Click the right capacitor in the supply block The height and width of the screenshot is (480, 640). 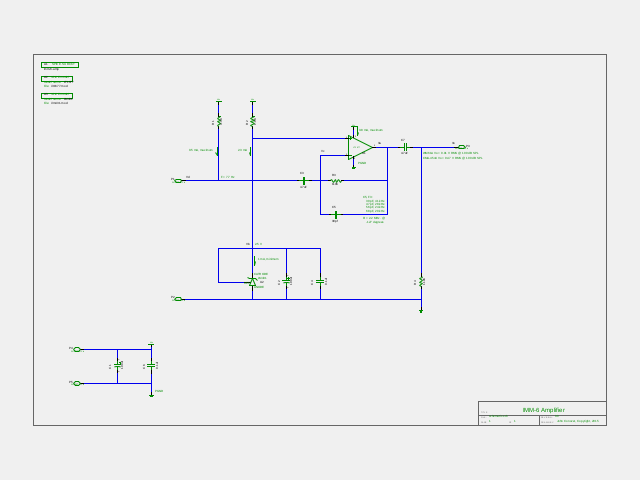(x=151, y=365)
